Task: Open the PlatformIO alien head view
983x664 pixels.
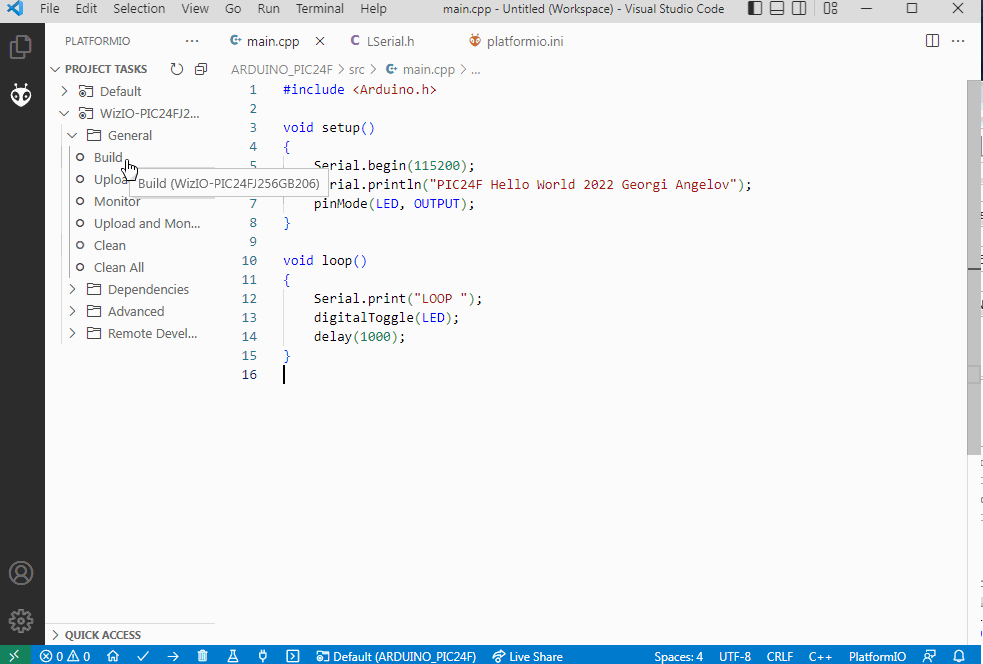Action: pos(21,95)
